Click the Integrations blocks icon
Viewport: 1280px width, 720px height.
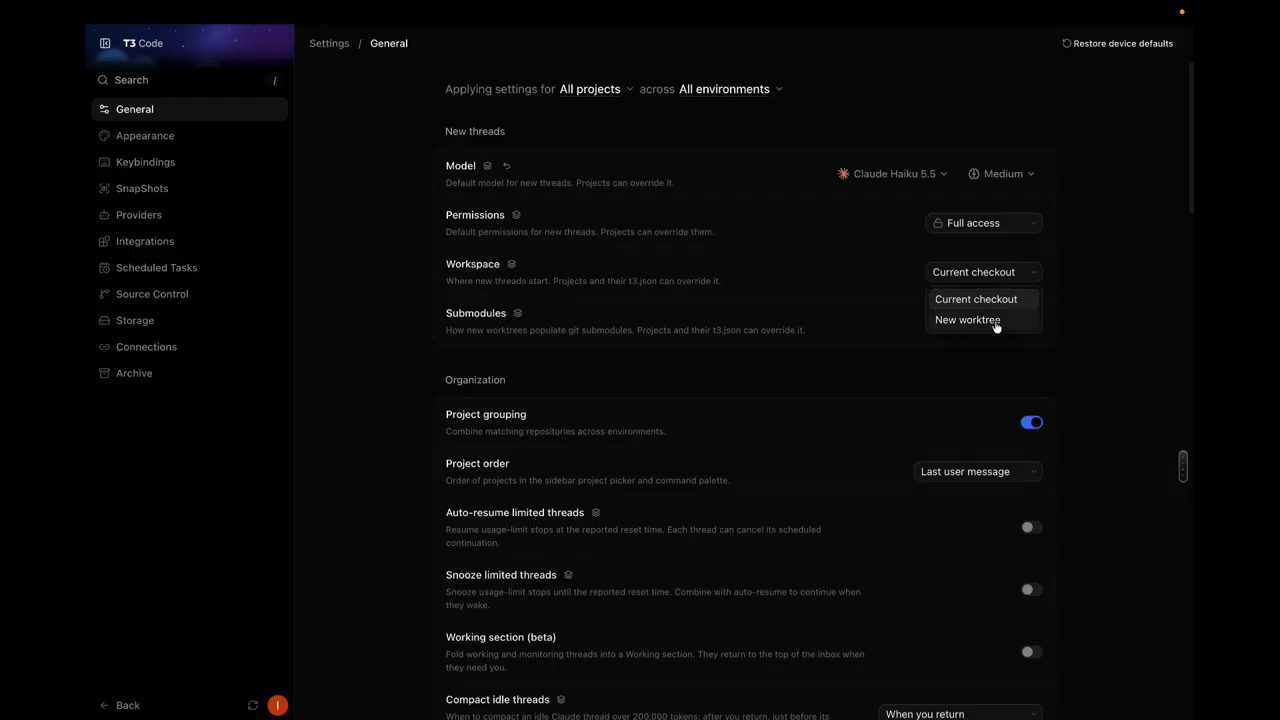(x=104, y=241)
